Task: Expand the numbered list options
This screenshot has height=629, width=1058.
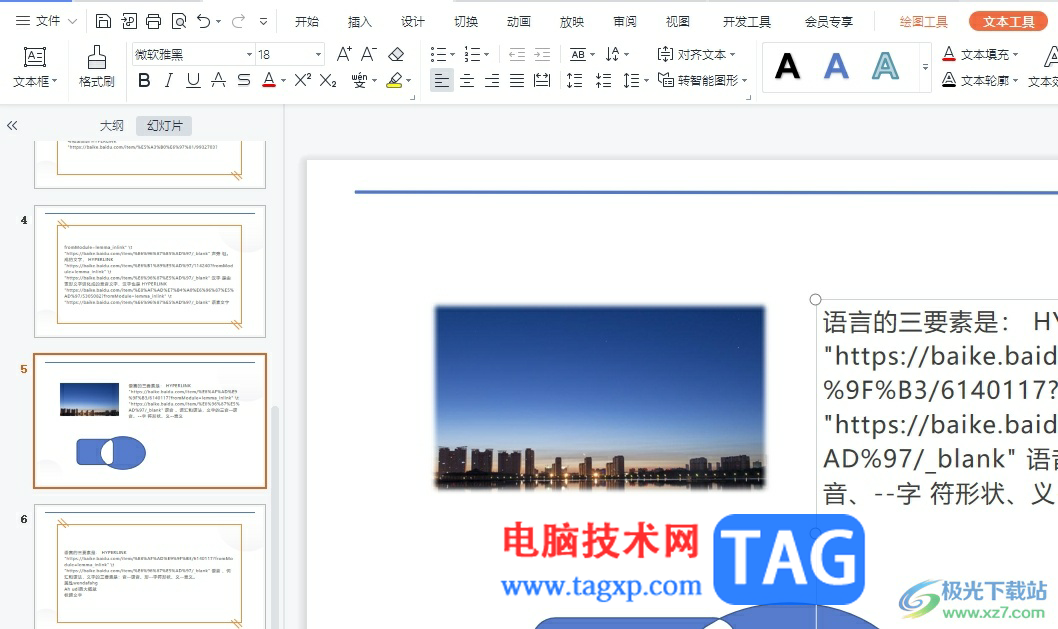Action: tap(486, 55)
